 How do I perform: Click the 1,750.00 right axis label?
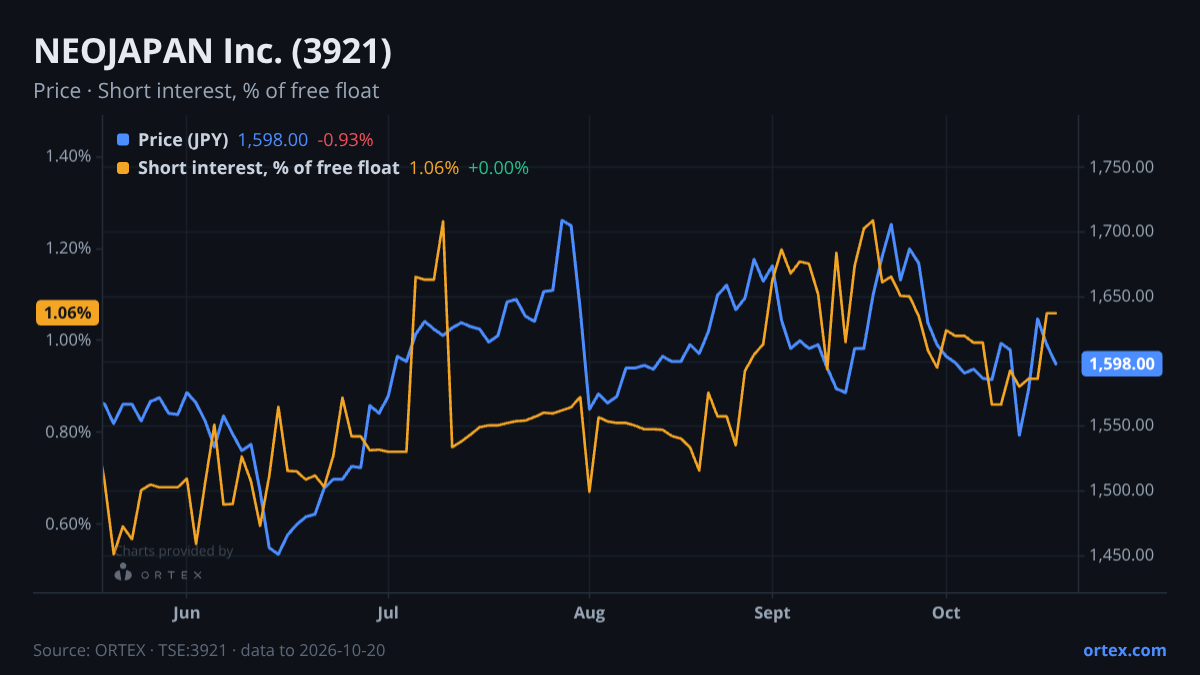(1121, 167)
